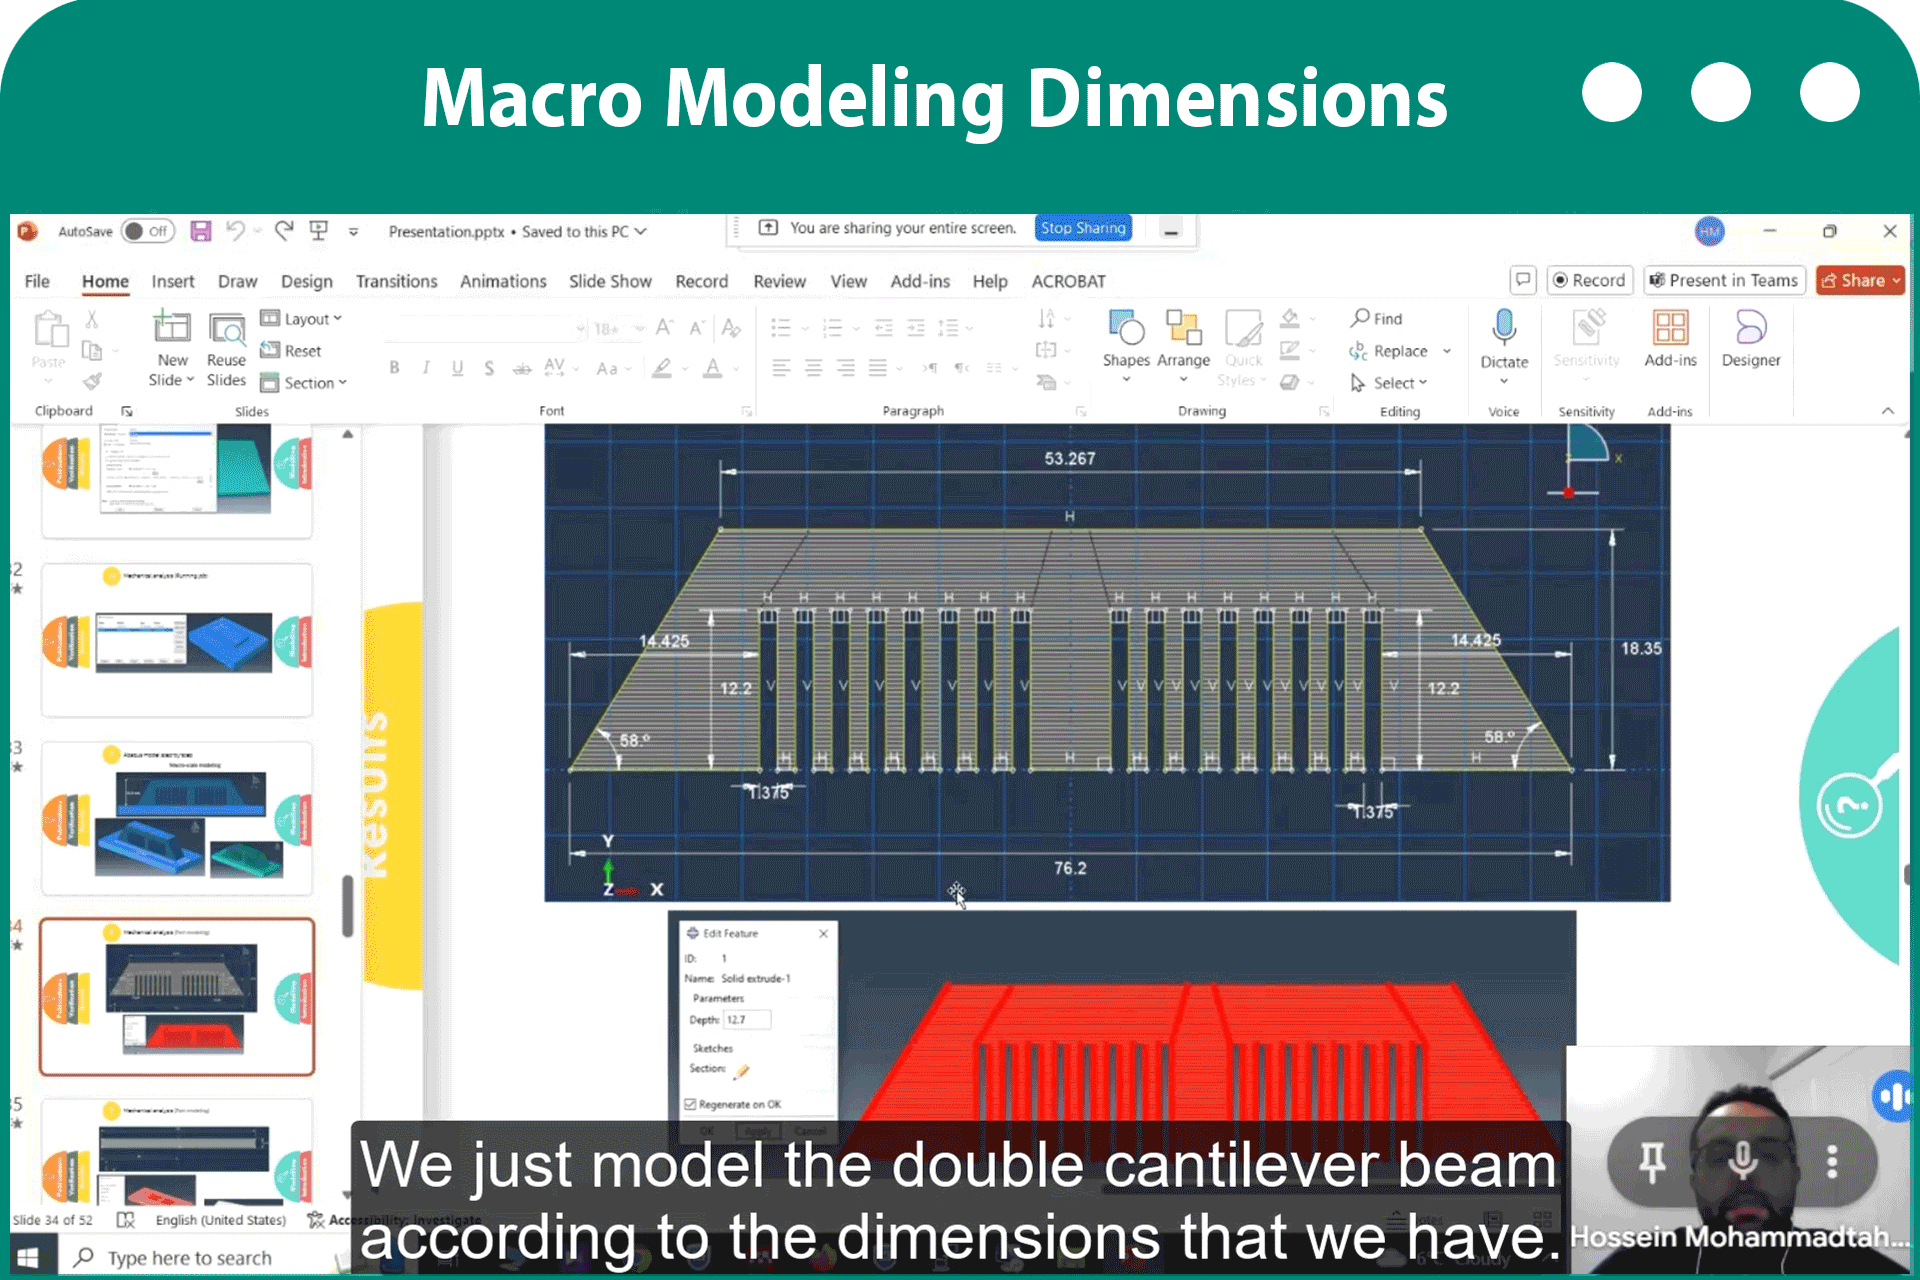
Task: Expand Share button dropdown
Action: point(1895,281)
